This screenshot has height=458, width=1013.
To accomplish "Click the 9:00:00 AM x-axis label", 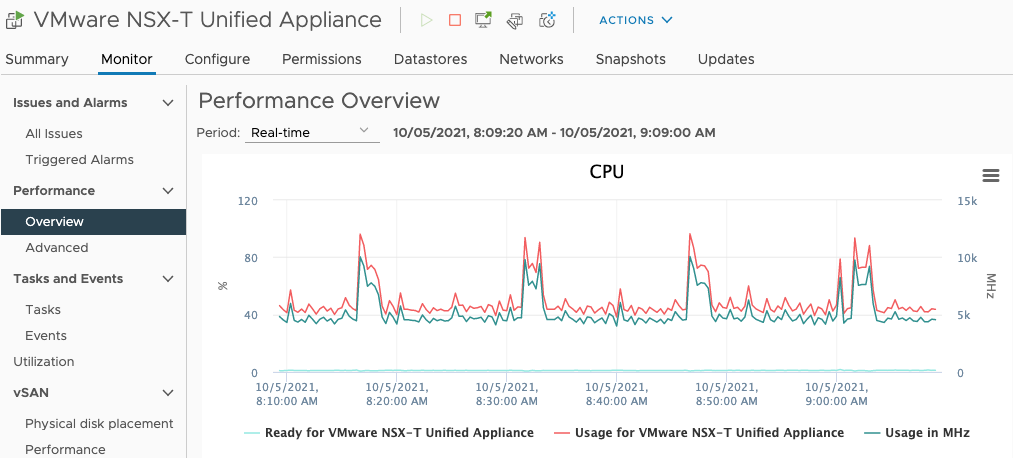I will (836, 394).
